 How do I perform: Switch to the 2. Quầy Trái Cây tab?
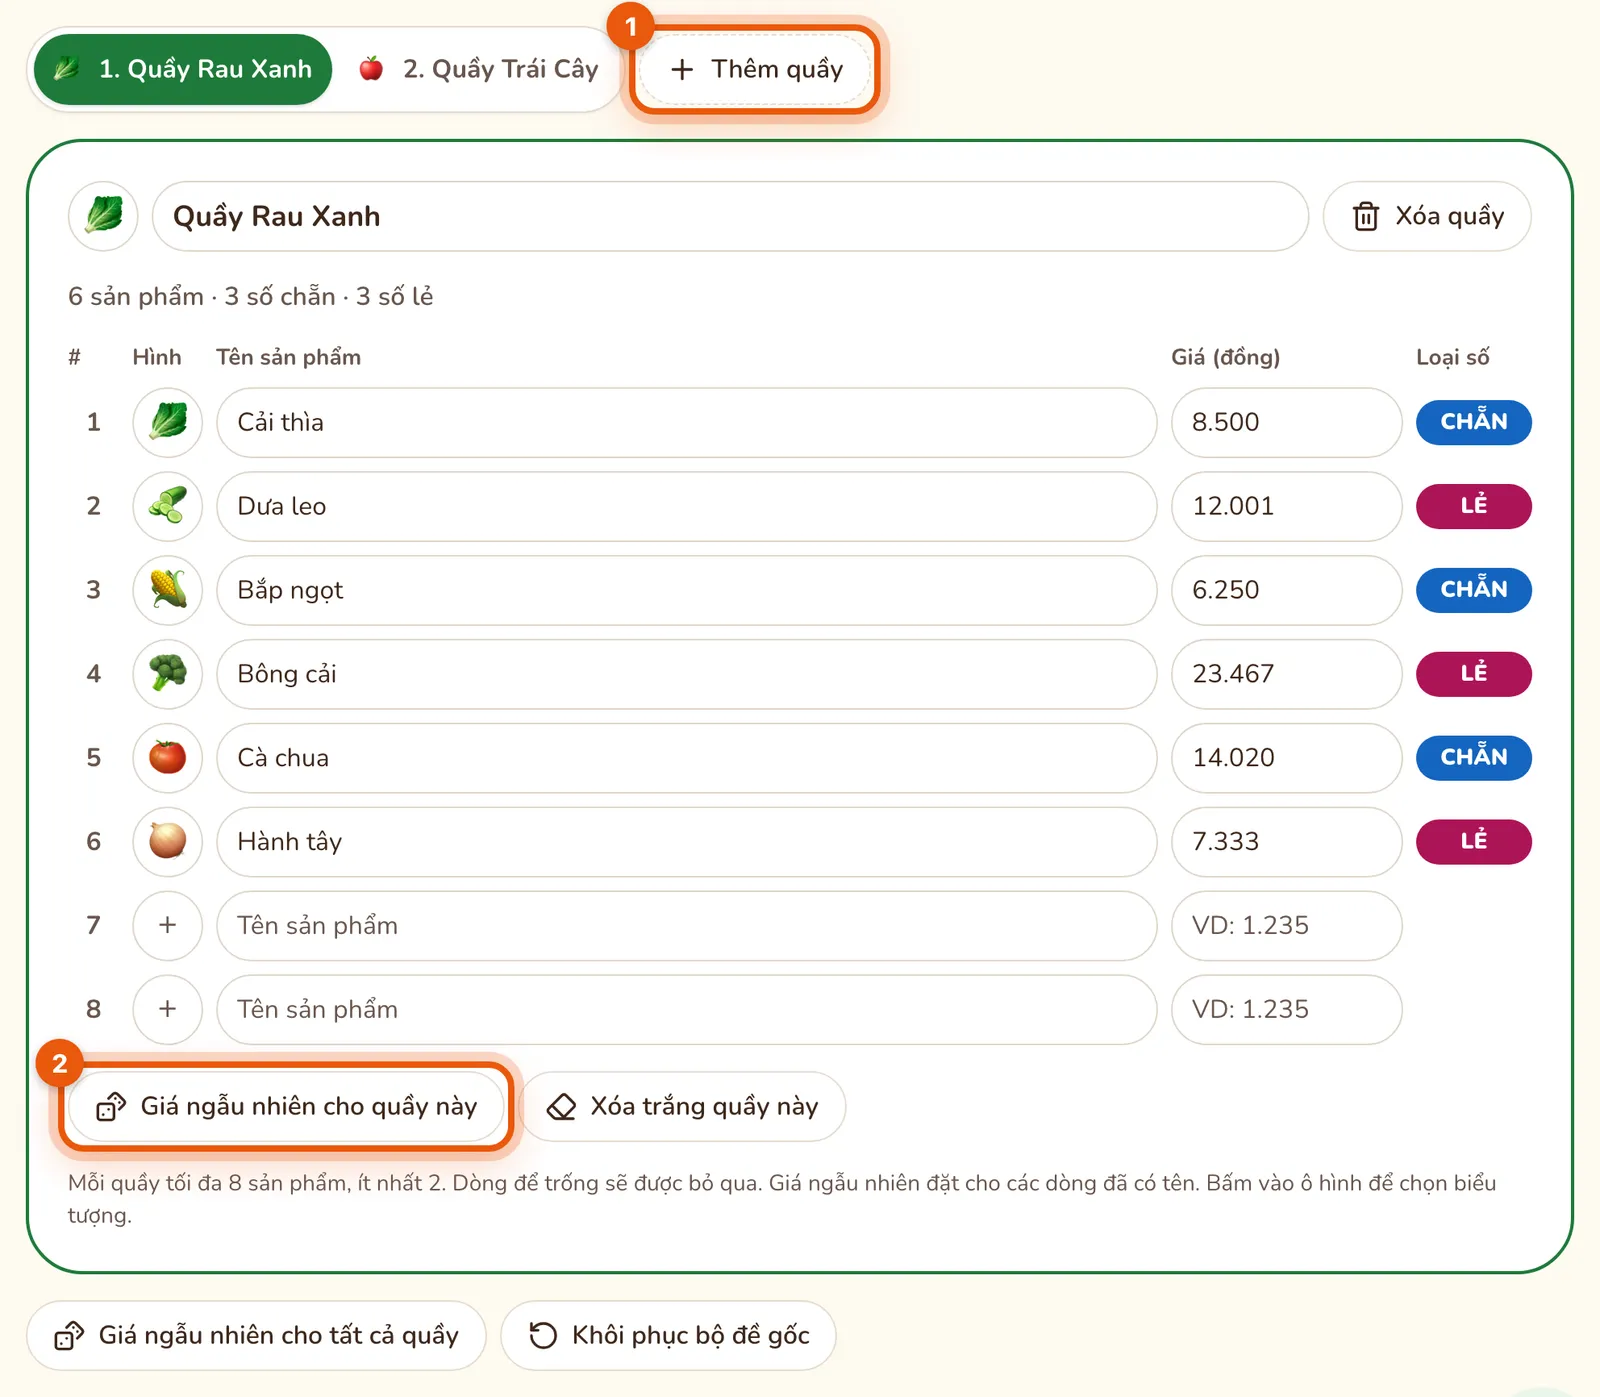click(479, 69)
